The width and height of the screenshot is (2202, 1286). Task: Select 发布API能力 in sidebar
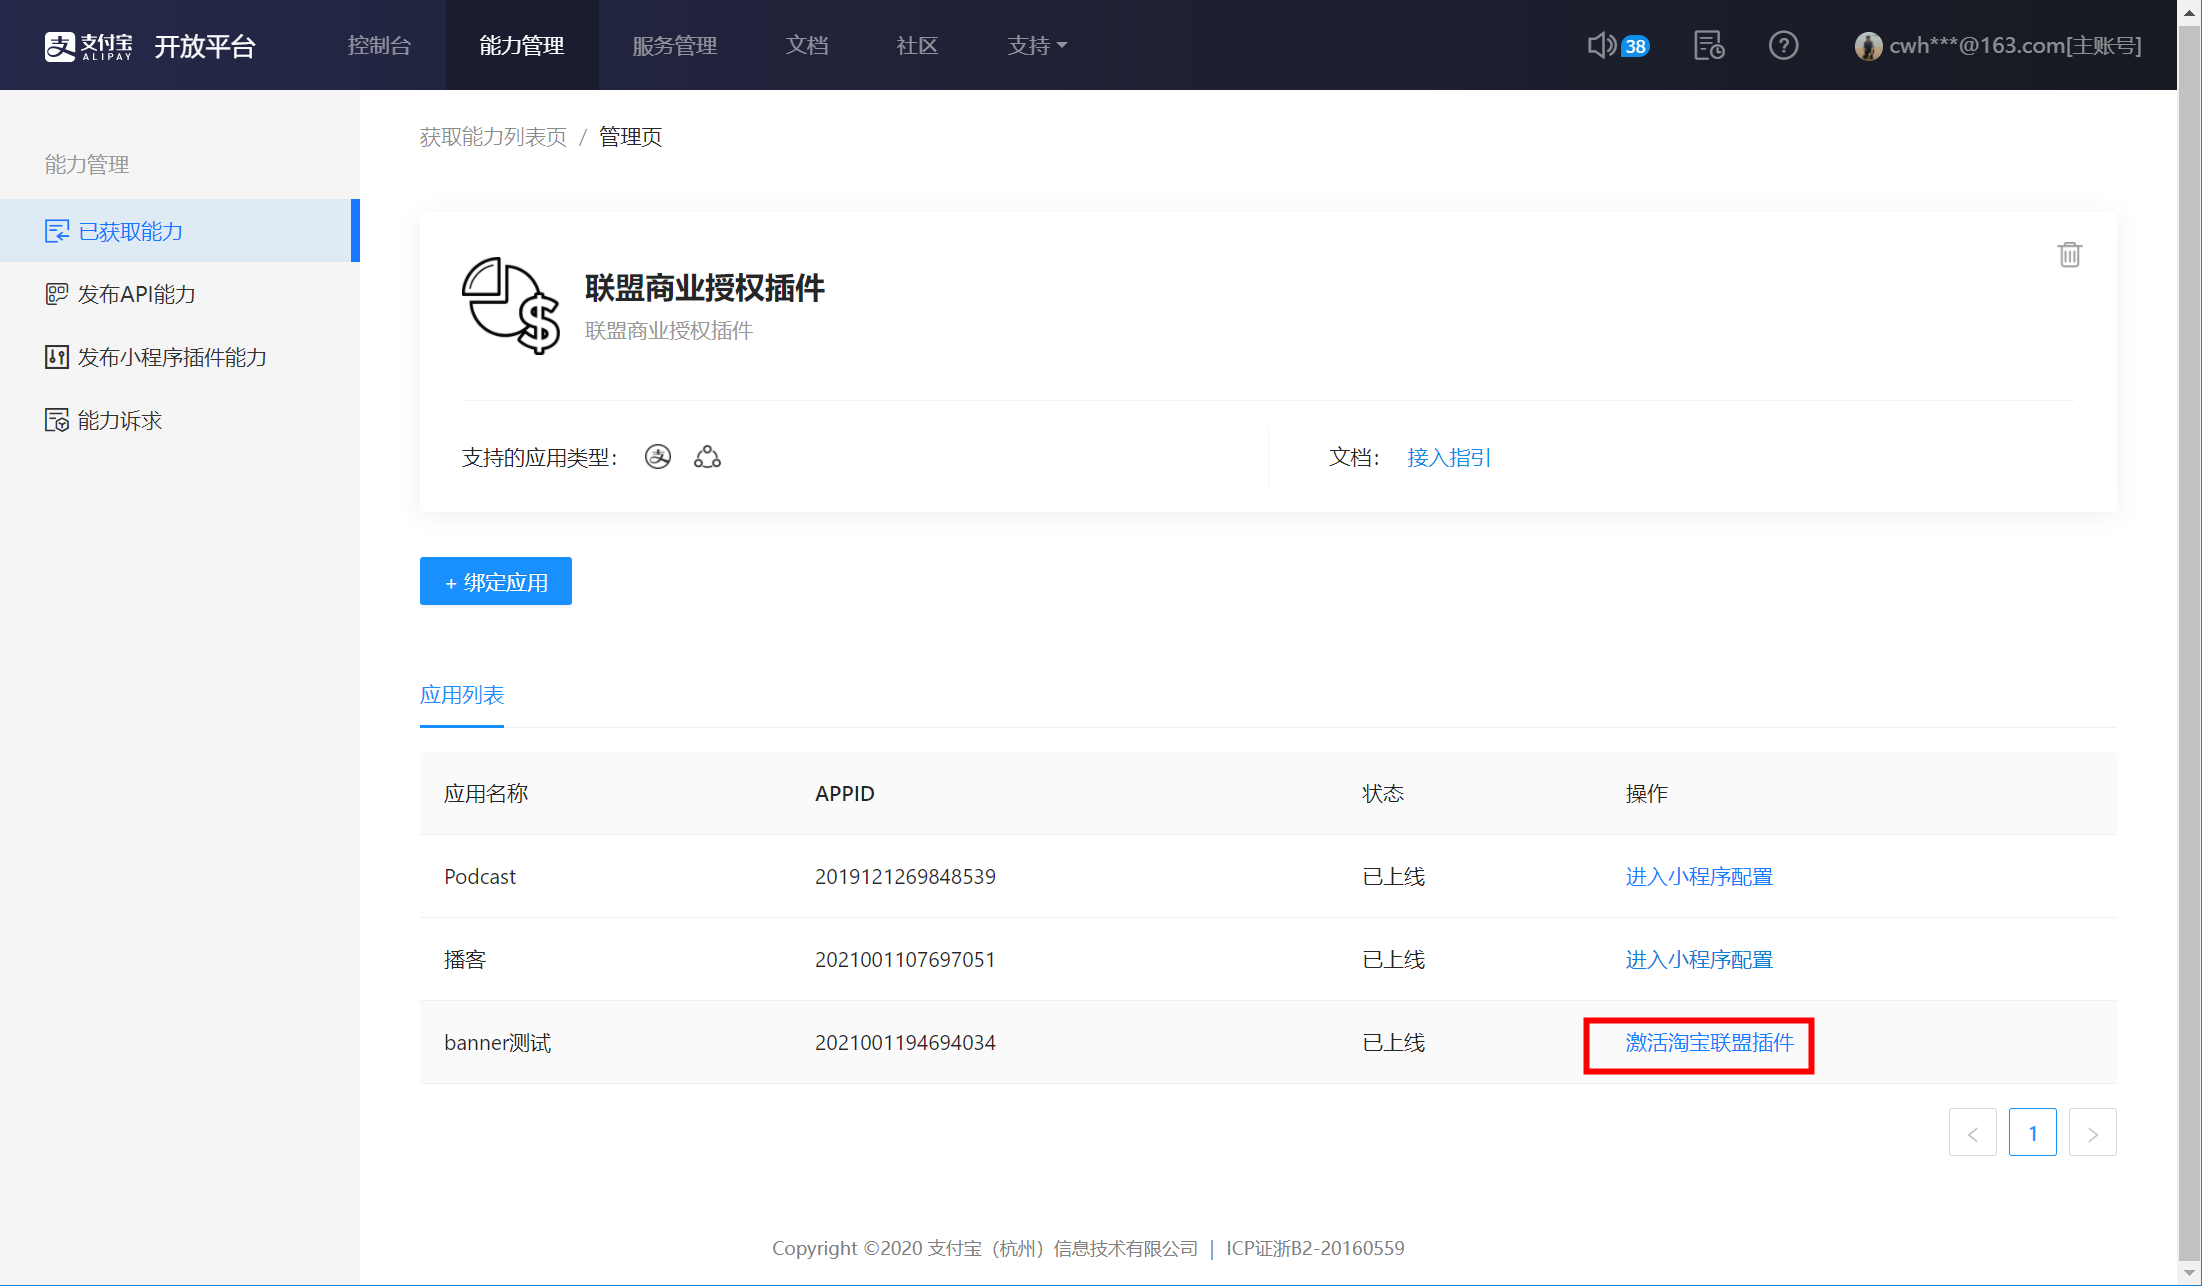pos(180,294)
